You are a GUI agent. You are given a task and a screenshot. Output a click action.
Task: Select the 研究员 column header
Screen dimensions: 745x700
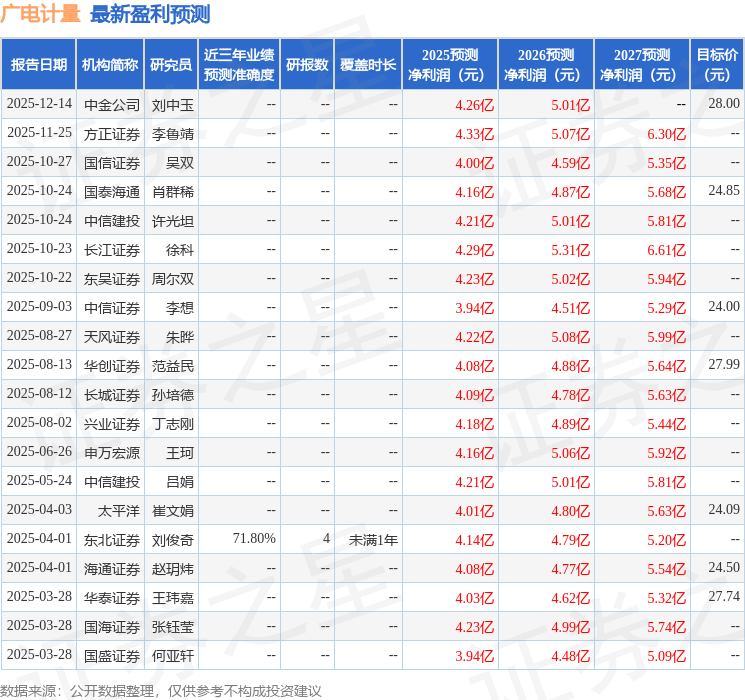pyautogui.click(x=171, y=64)
